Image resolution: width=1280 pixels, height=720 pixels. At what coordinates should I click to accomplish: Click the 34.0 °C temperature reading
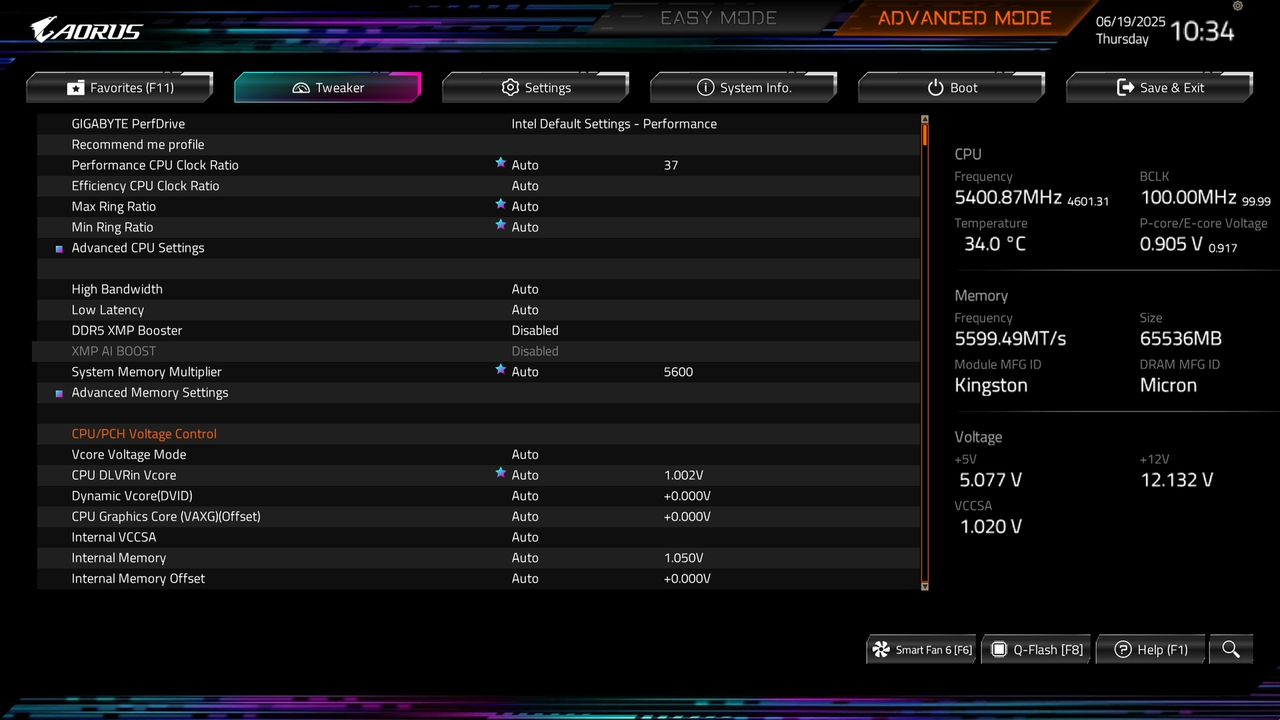[995, 244]
